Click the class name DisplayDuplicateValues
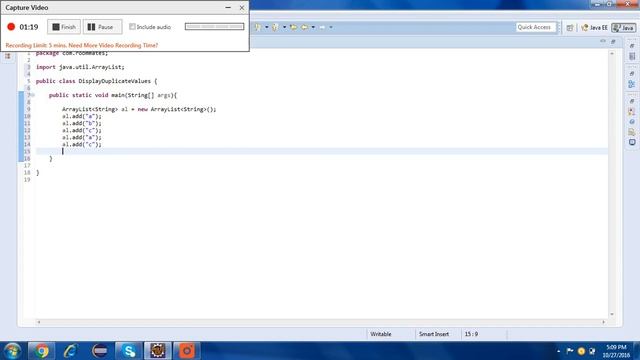The width and height of the screenshot is (640, 360). [114, 81]
